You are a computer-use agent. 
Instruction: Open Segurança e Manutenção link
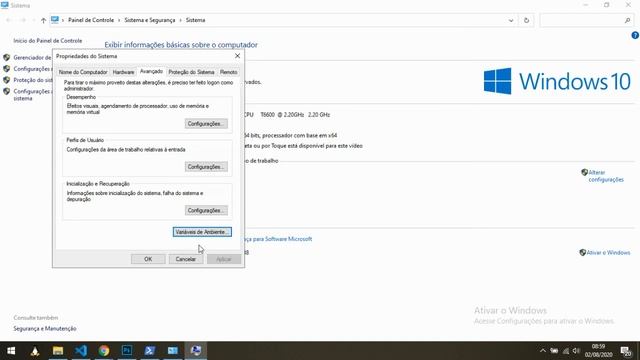(x=45, y=329)
